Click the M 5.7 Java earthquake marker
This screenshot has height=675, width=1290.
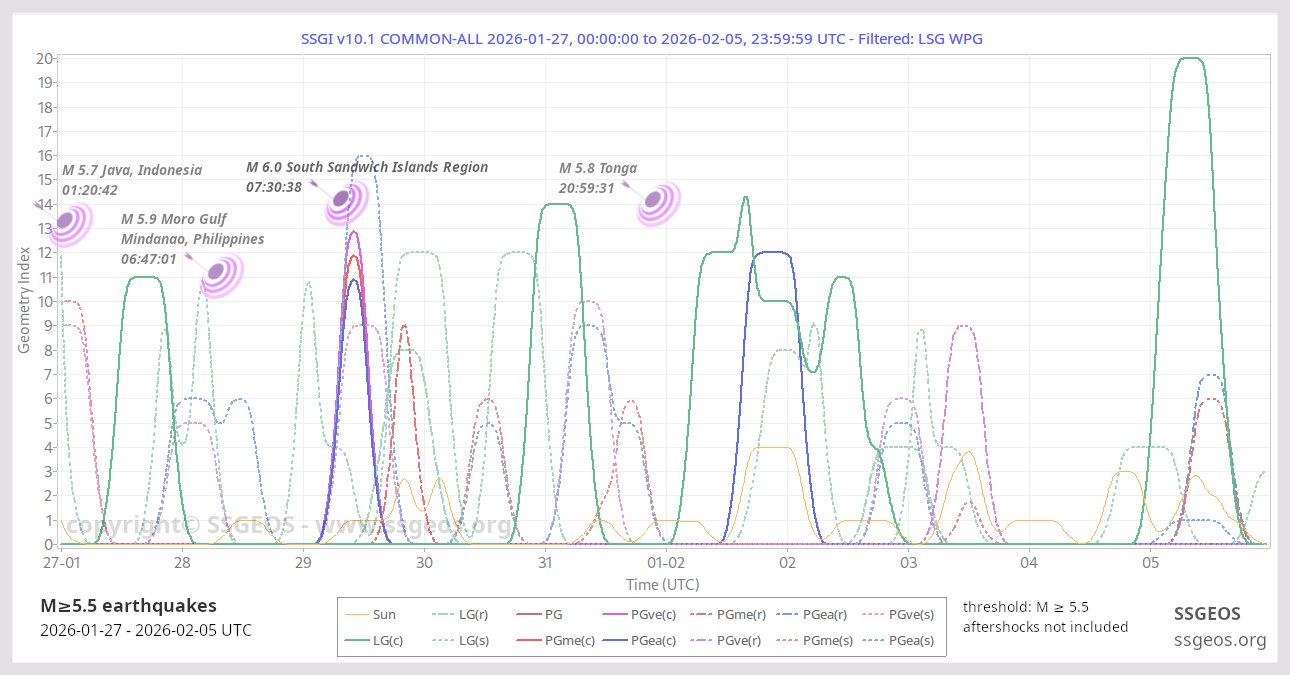pyautogui.click(x=68, y=222)
